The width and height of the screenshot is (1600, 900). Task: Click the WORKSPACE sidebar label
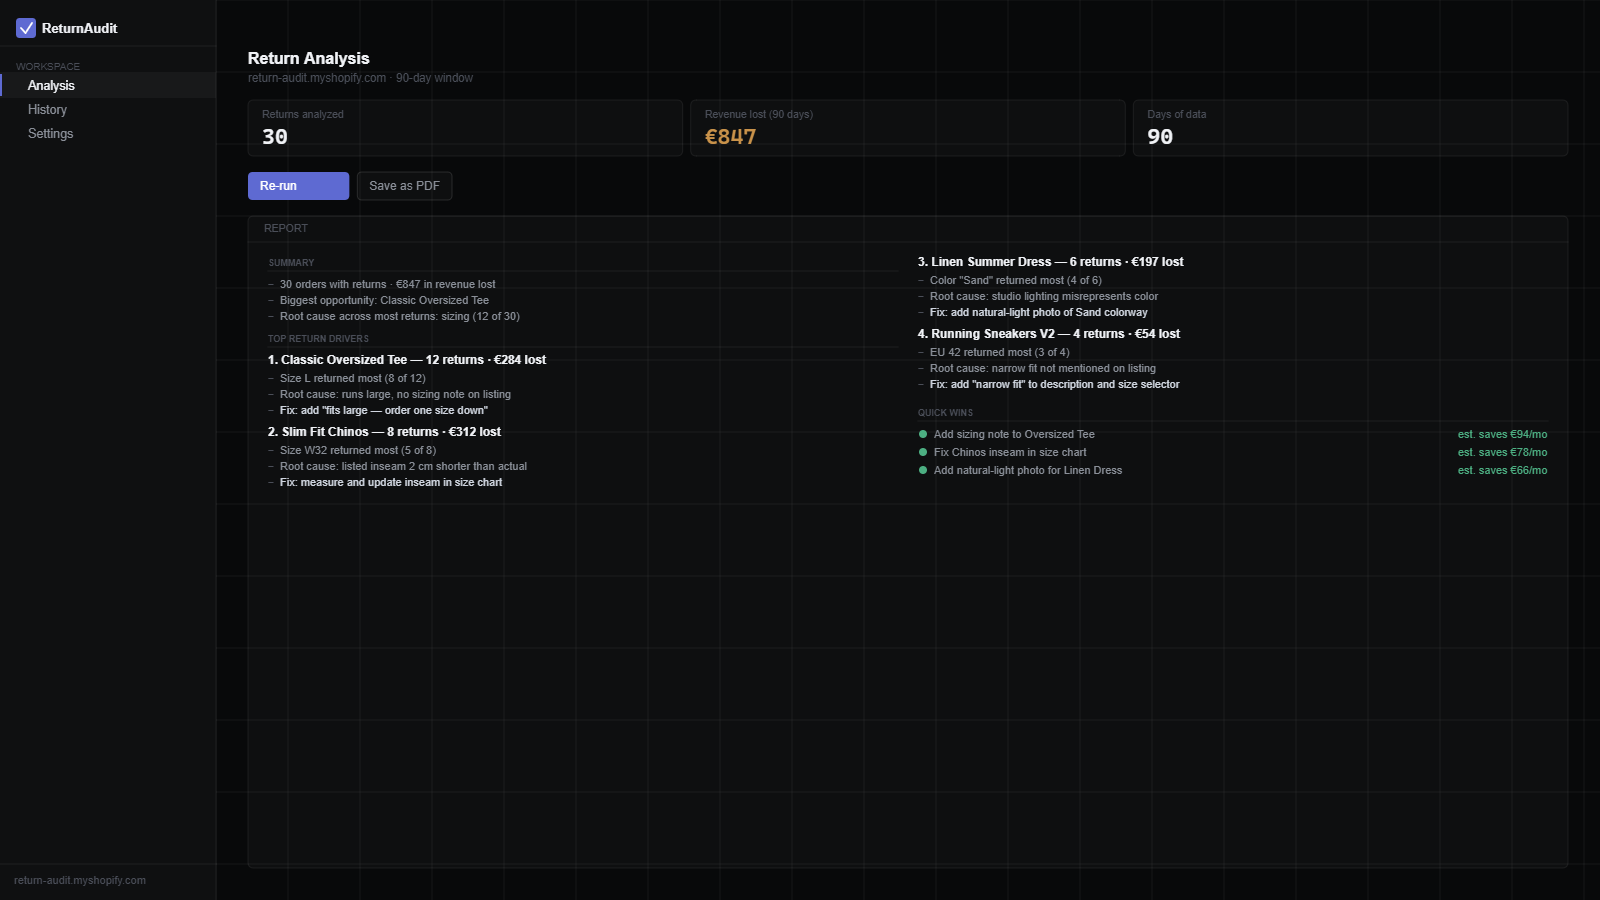point(48,66)
